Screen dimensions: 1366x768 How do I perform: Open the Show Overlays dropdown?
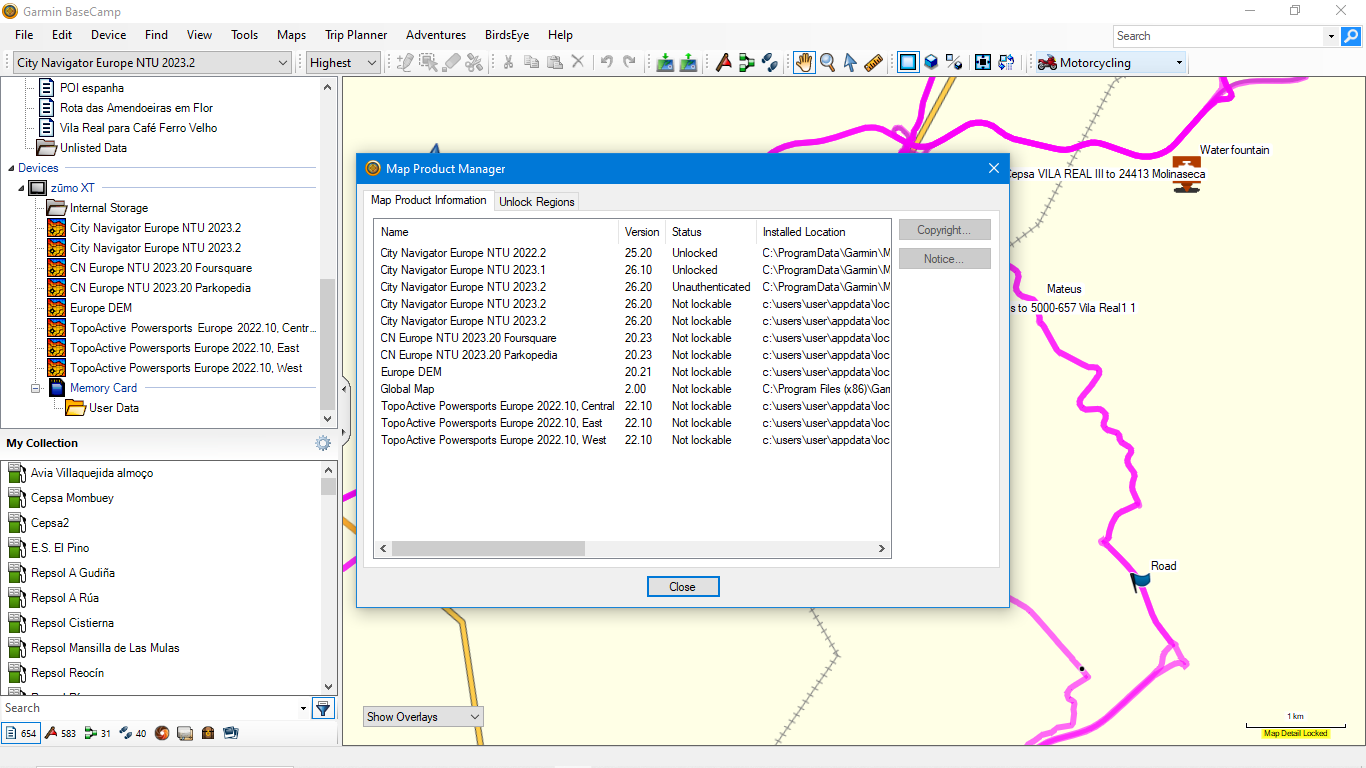[423, 716]
